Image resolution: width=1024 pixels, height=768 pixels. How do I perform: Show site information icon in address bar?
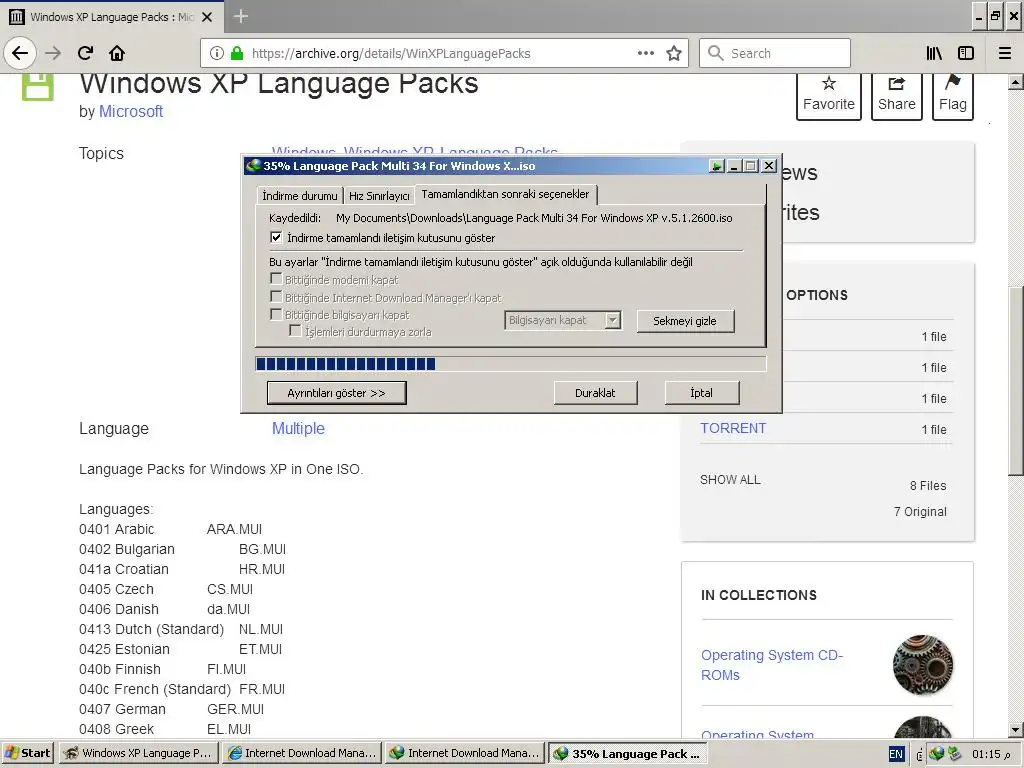217,53
